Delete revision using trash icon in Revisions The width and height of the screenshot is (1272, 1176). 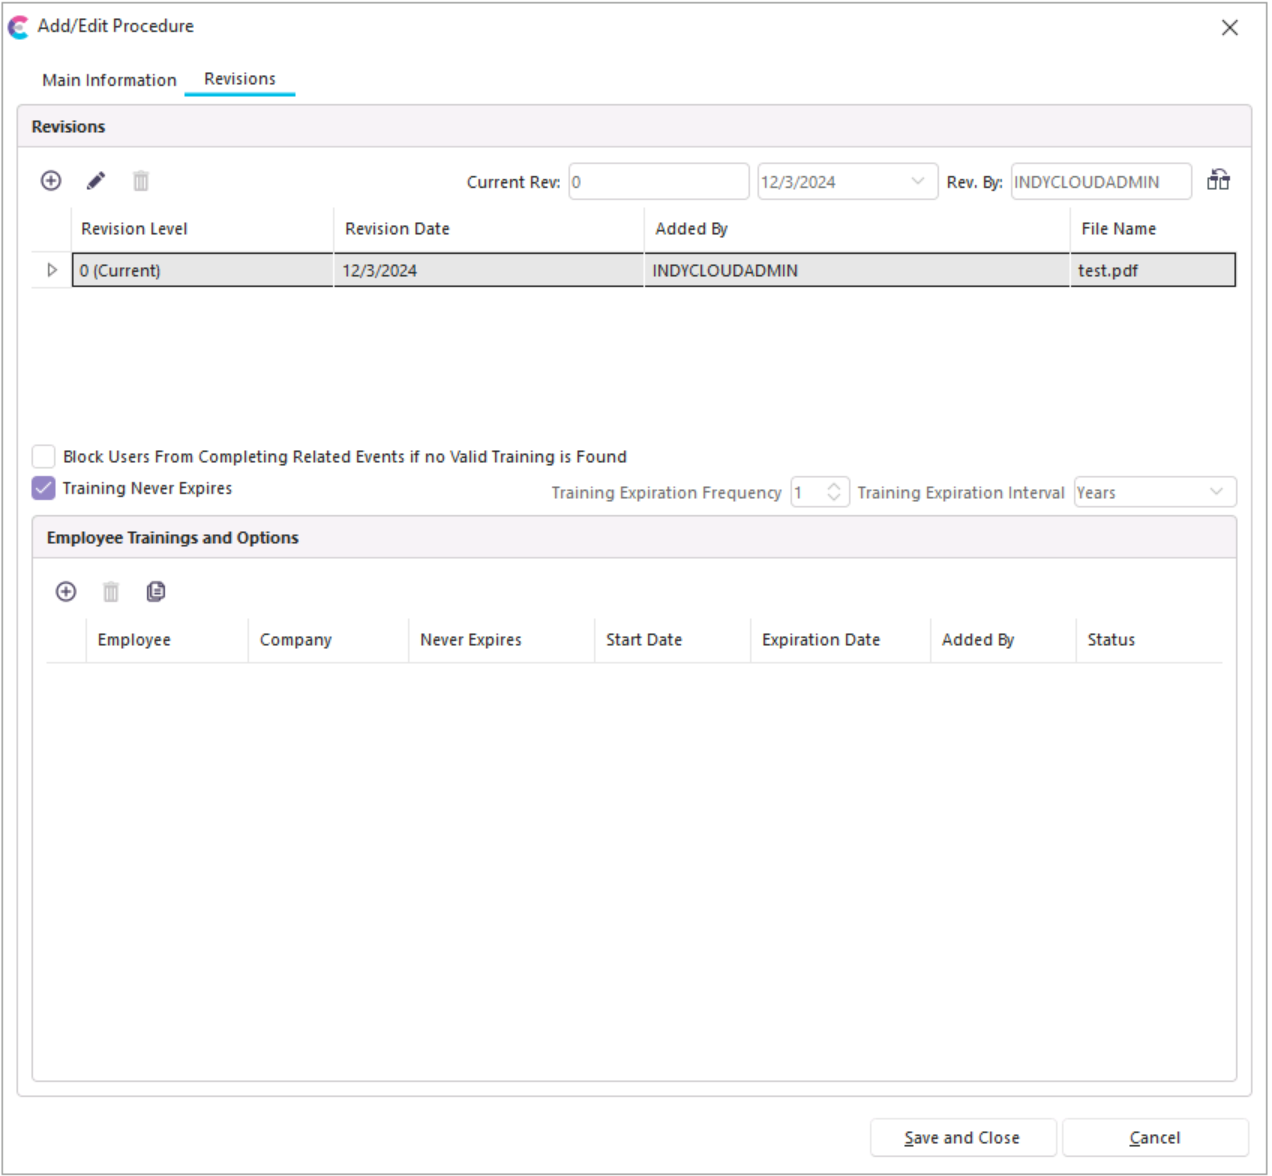coord(141,181)
